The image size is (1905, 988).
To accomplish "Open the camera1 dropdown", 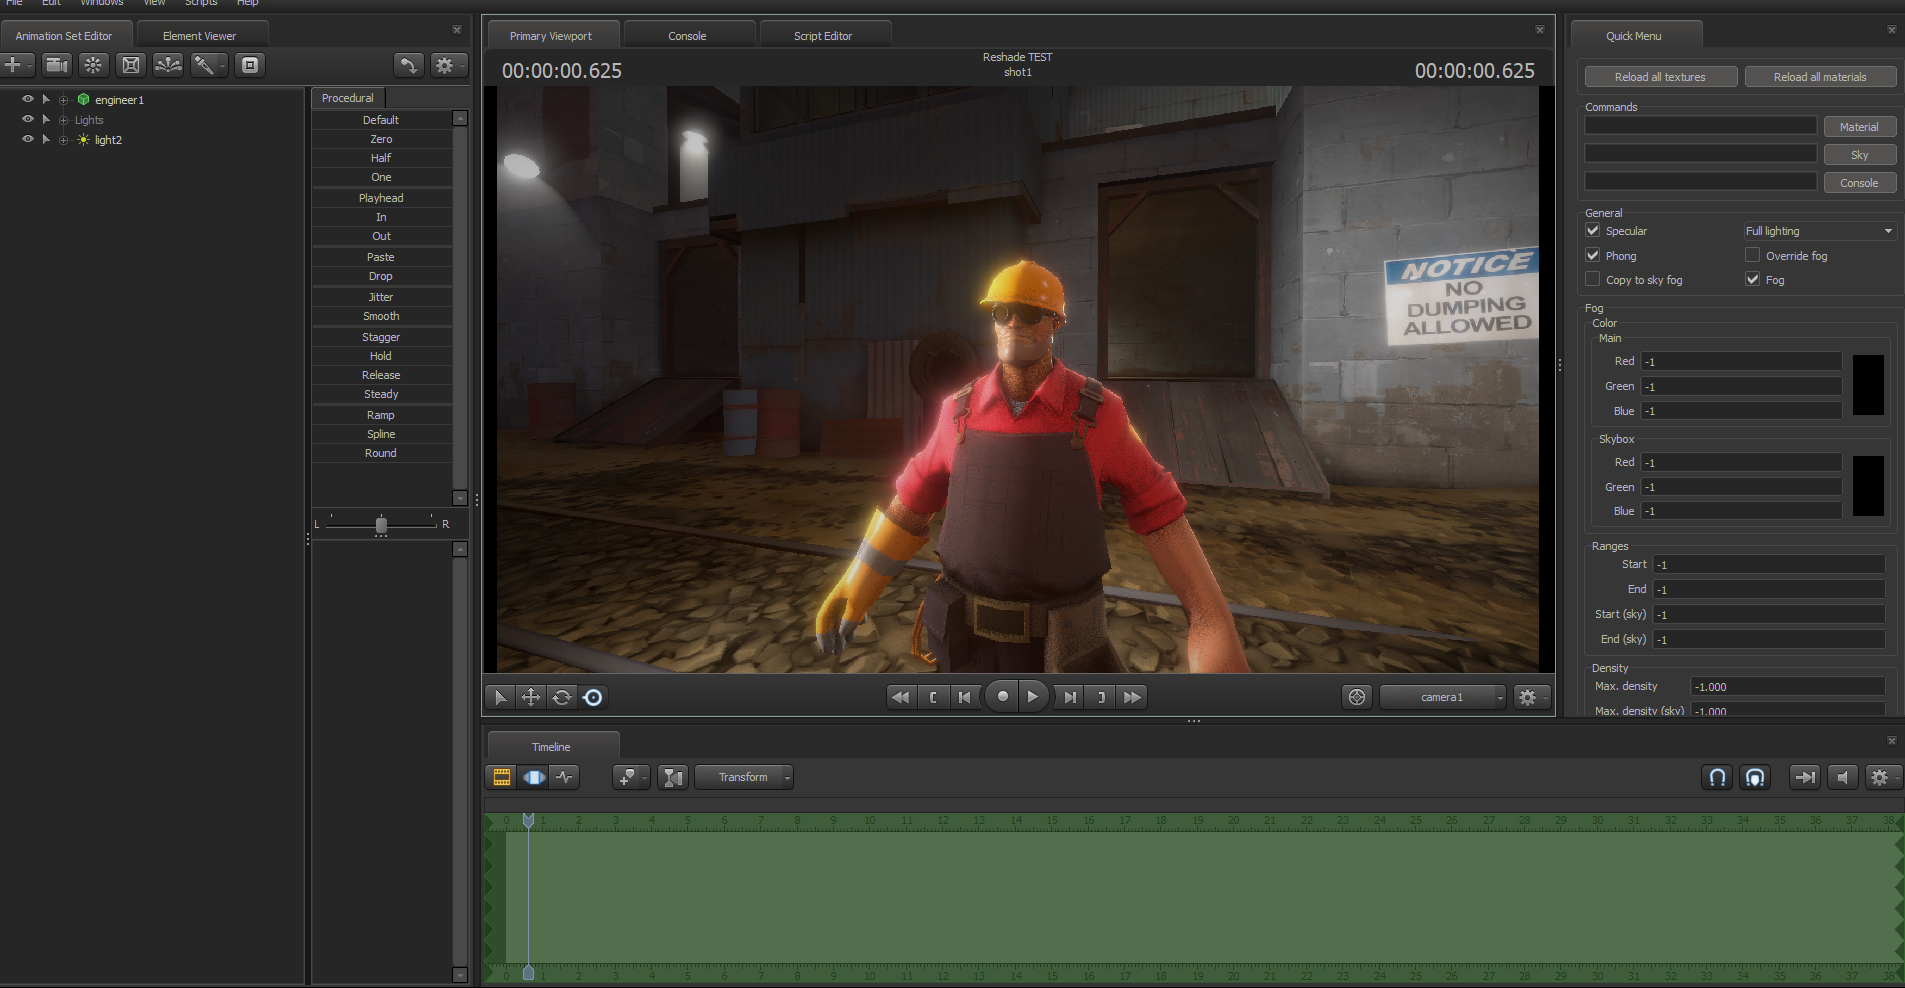I will (x=1443, y=697).
